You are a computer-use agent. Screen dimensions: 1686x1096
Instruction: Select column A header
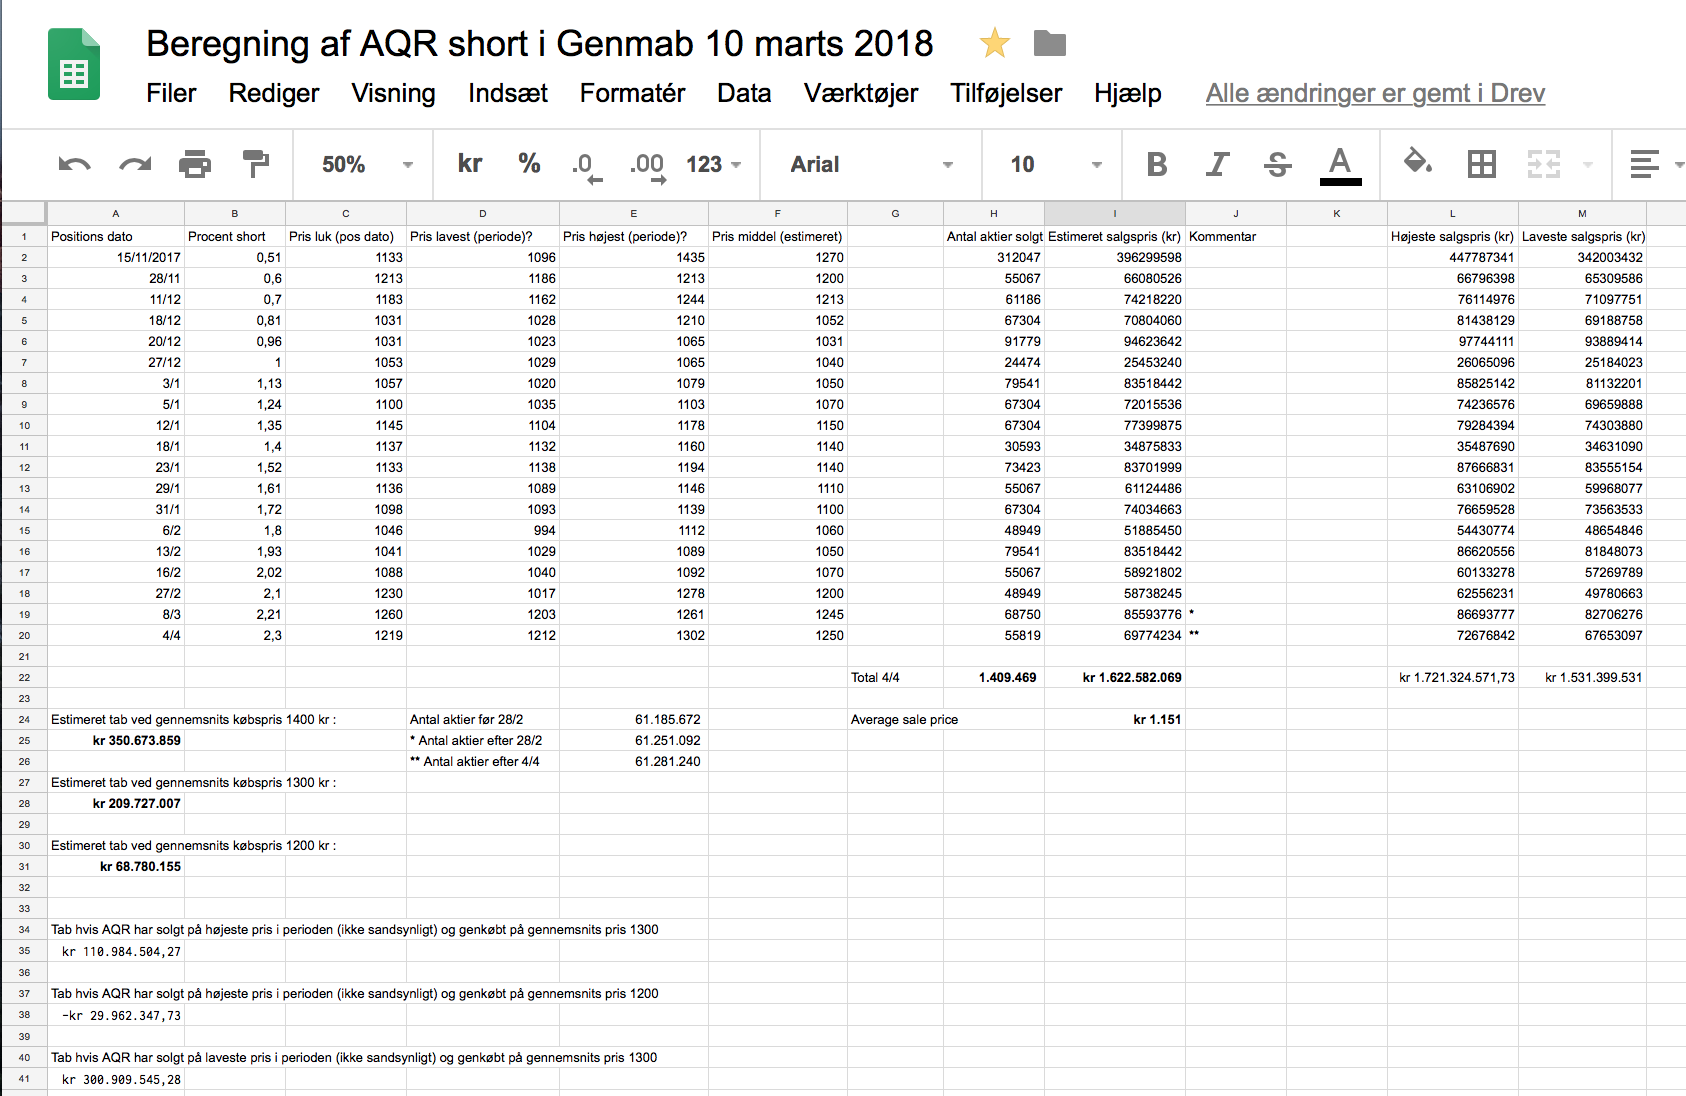(x=116, y=213)
